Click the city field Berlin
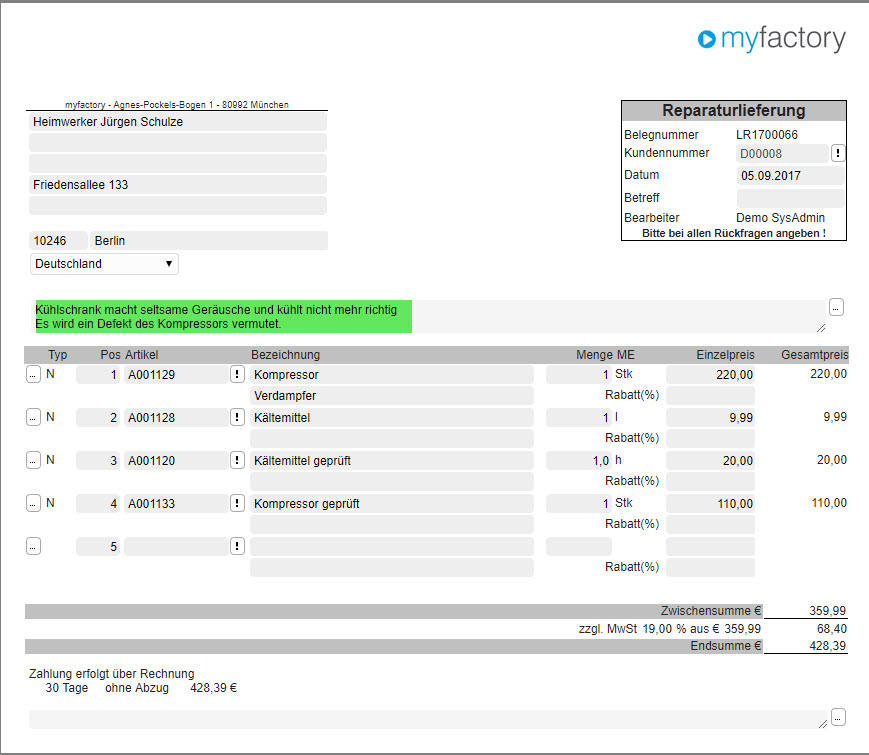869x755 pixels. 209,241
